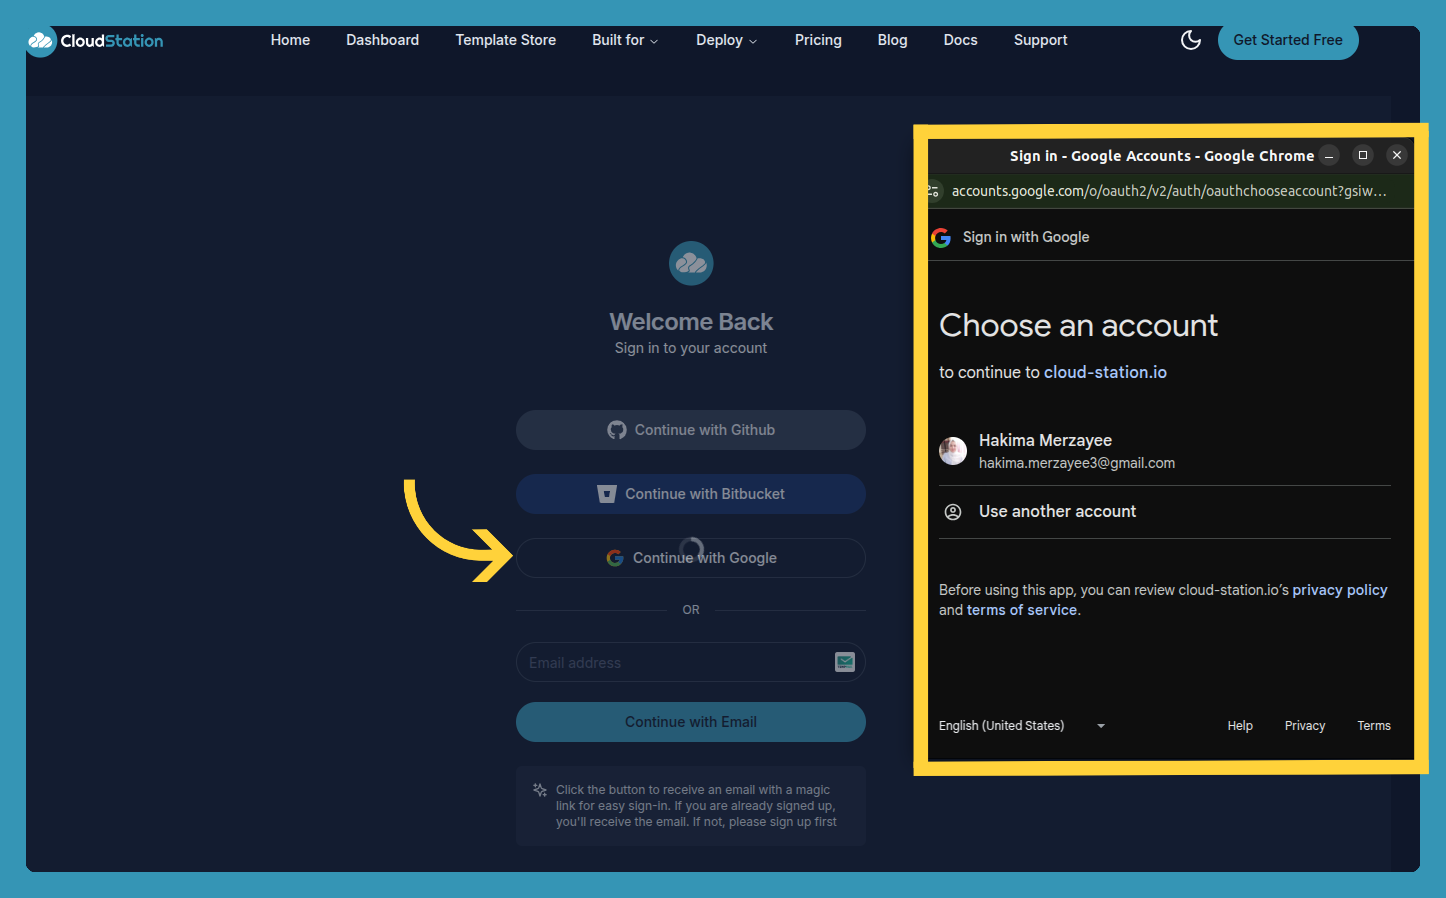Close the Google Accounts popup window

pos(1397,155)
